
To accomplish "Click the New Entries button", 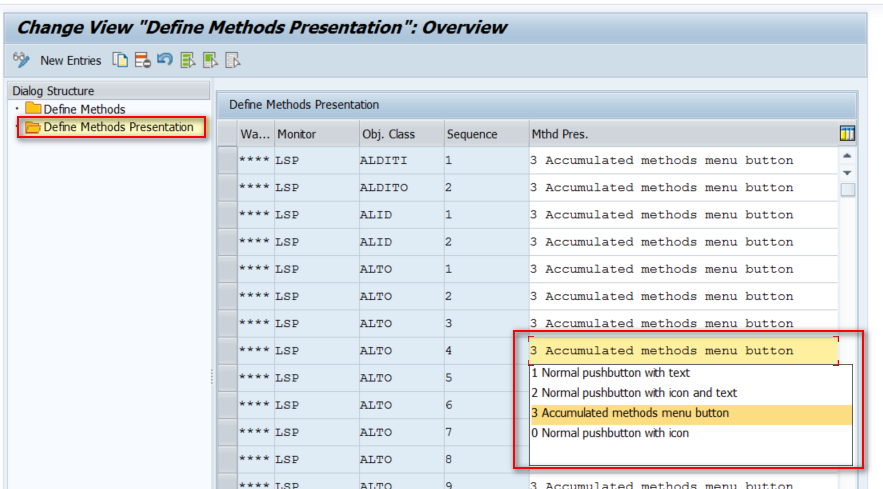I will coord(70,60).
